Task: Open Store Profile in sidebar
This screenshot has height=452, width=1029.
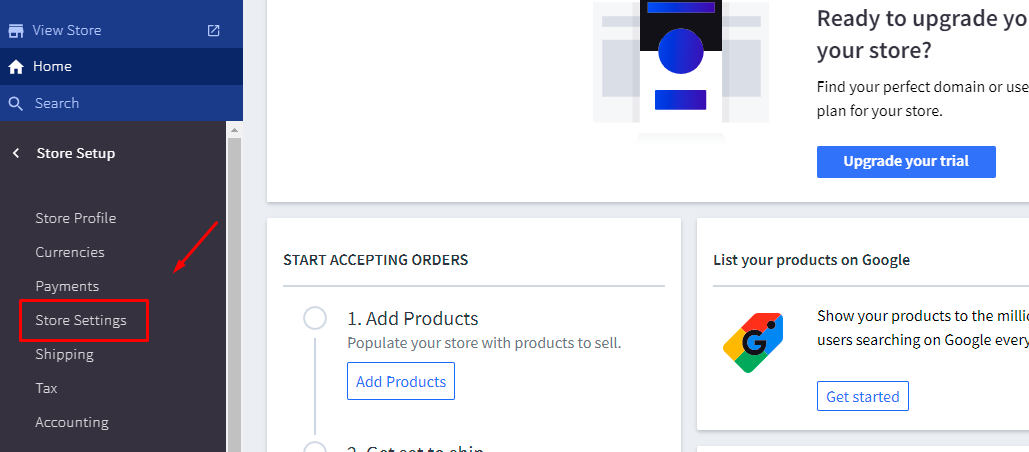Action: 75,218
